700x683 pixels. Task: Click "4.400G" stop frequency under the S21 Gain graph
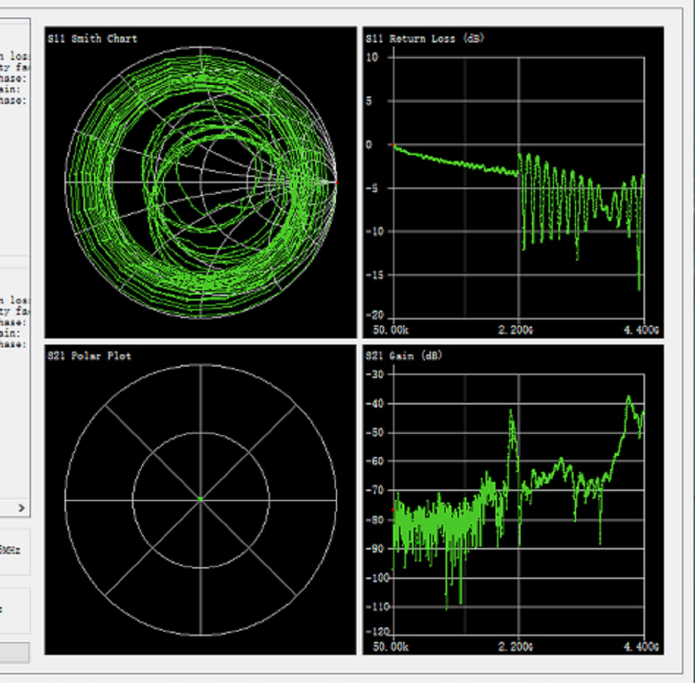pyautogui.click(x=641, y=647)
